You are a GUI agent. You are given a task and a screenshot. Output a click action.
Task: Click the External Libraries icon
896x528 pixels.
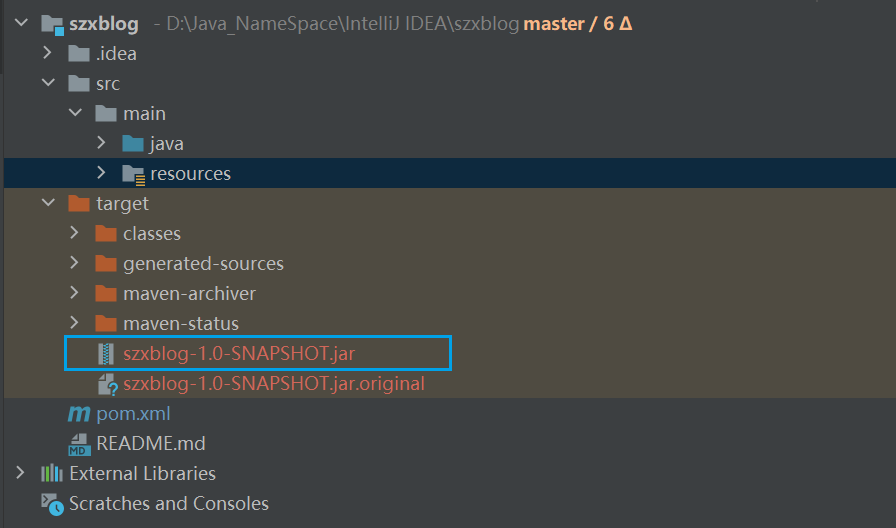pos(52,473)
